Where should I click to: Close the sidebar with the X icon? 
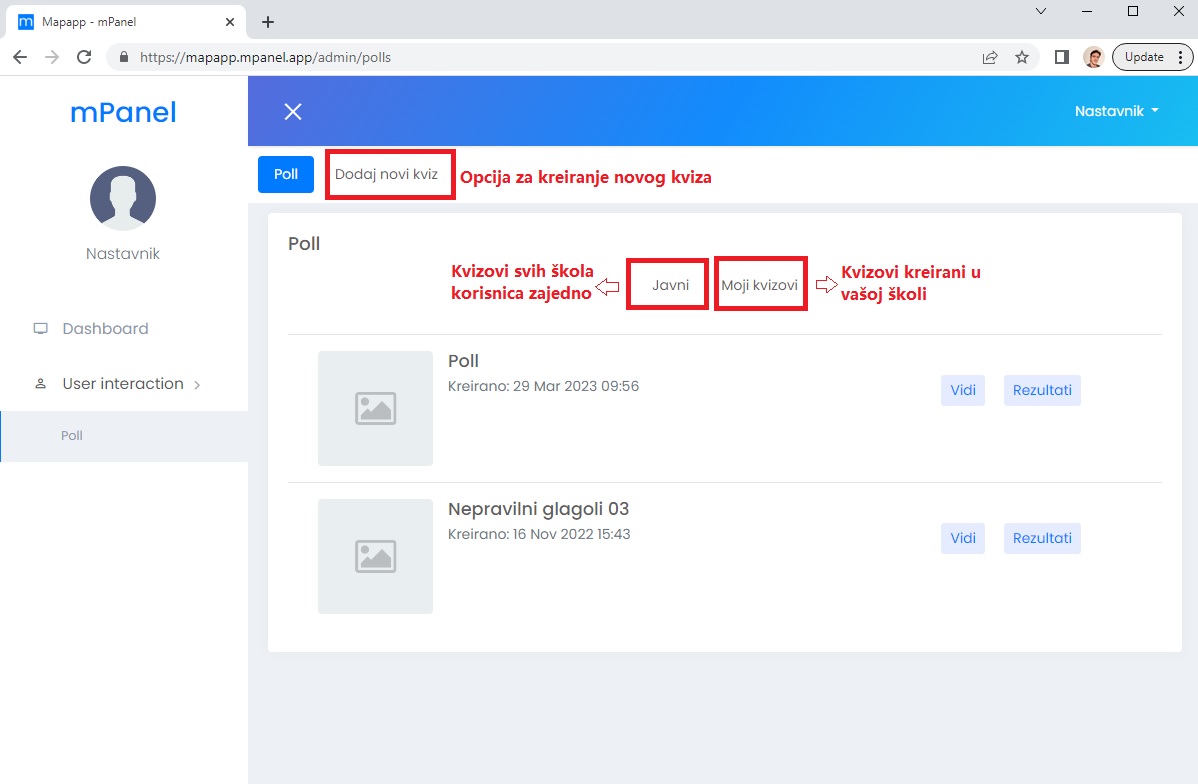tap(293, 112)
